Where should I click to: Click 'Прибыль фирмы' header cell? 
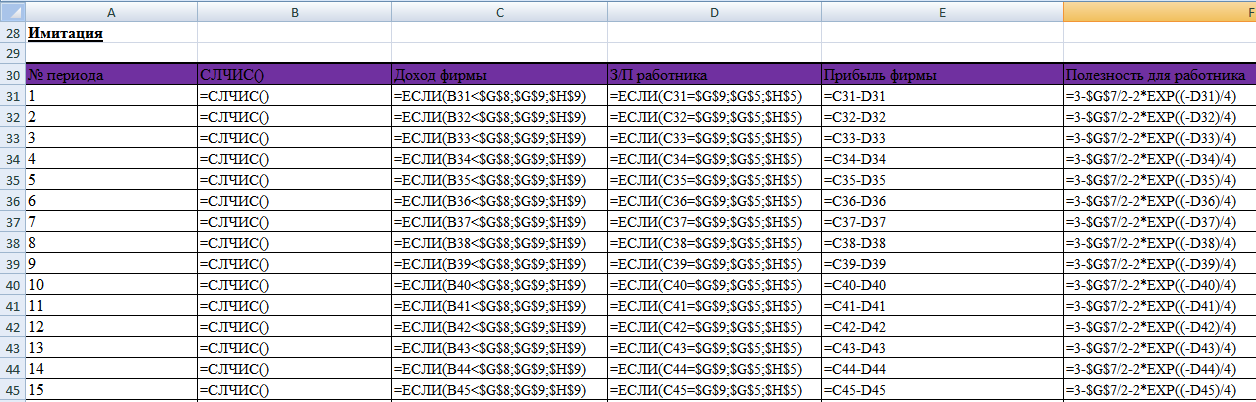click(942, 75)
